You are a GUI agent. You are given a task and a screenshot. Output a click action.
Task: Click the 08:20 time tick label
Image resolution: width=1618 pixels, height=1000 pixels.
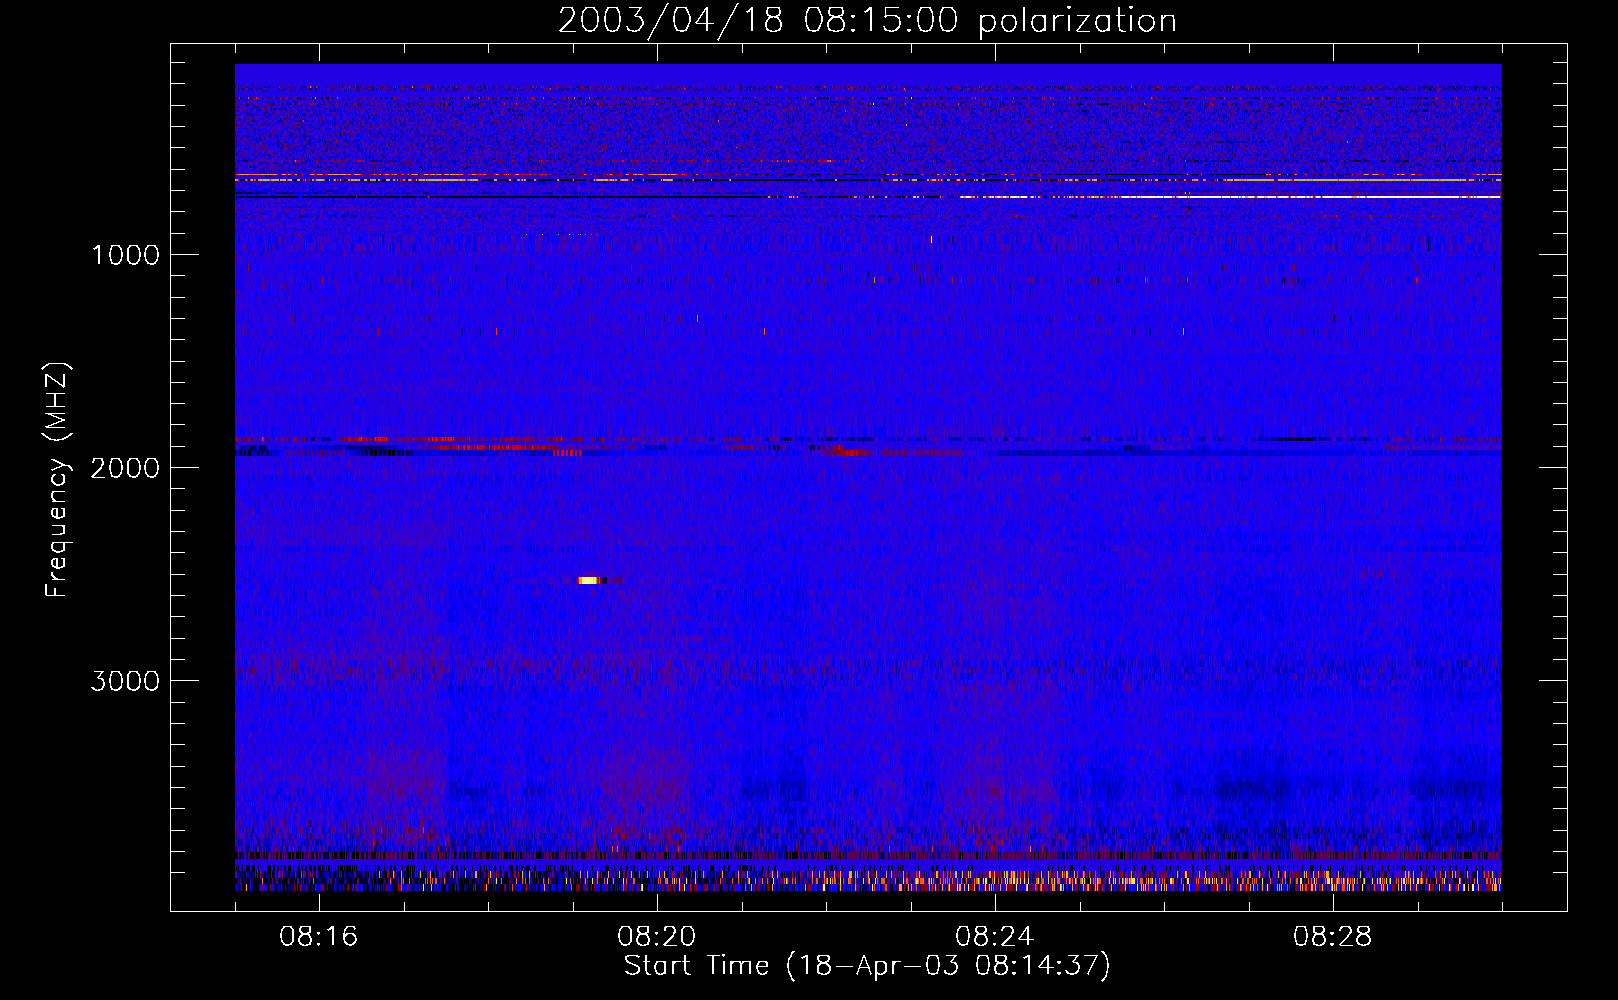(657, 937)
